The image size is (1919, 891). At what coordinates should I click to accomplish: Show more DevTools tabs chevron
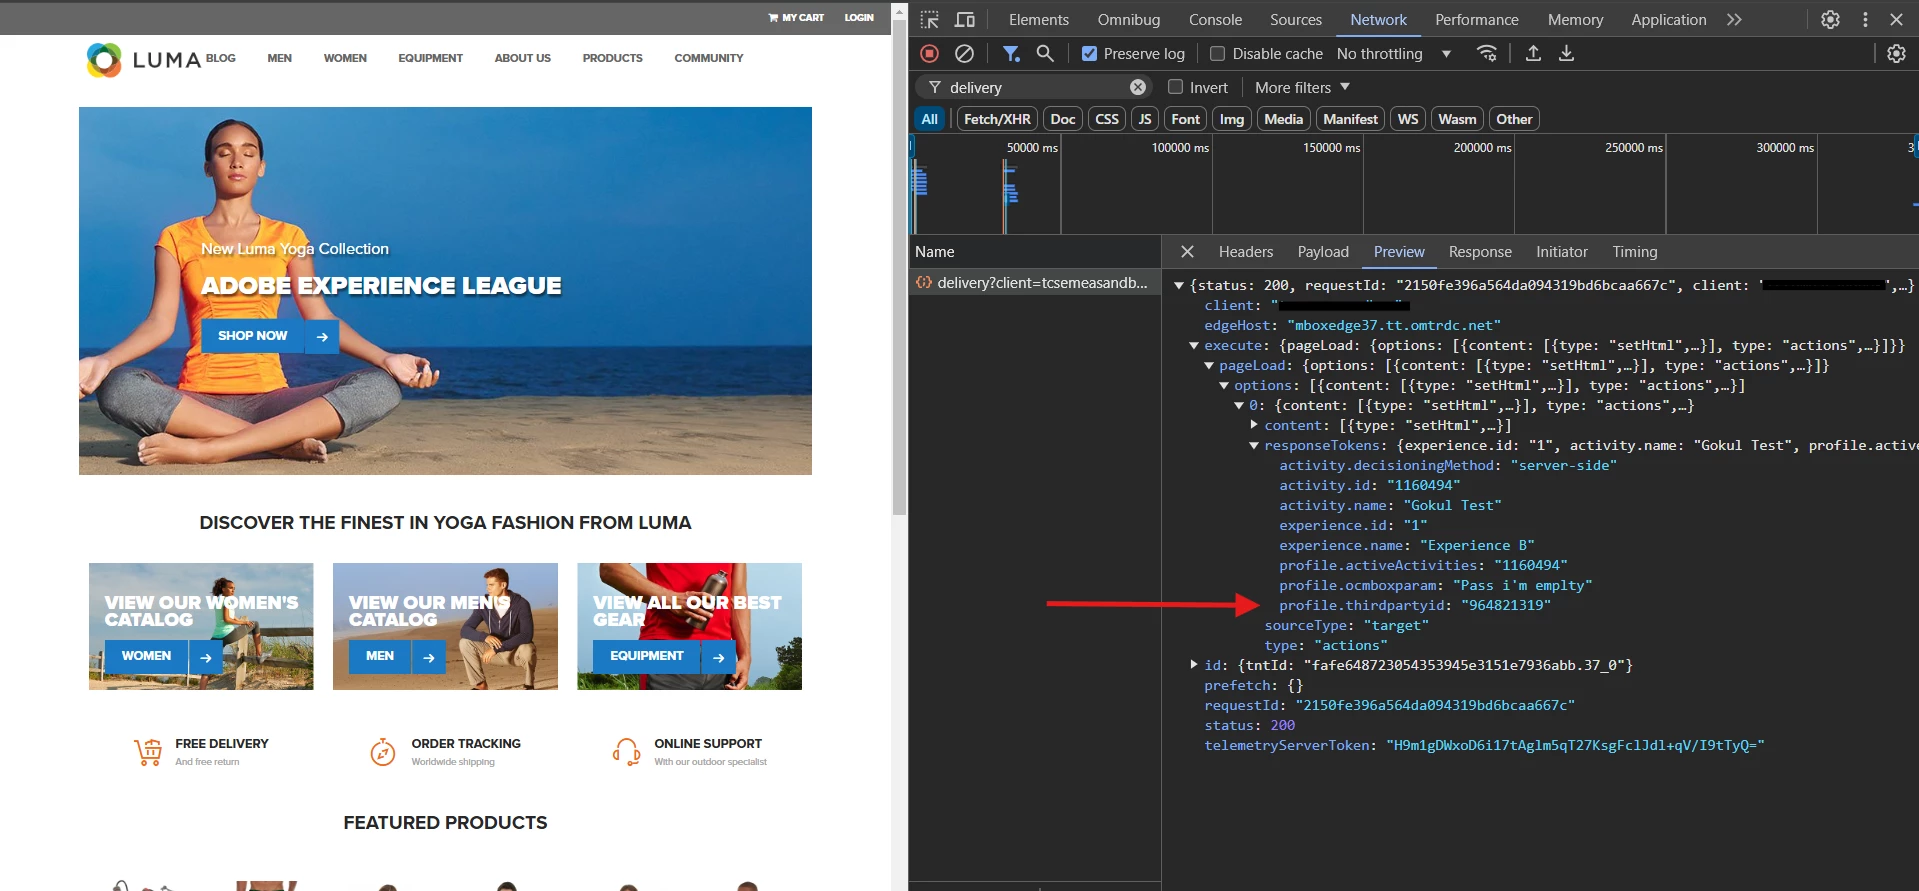(x=1734, y=20)
